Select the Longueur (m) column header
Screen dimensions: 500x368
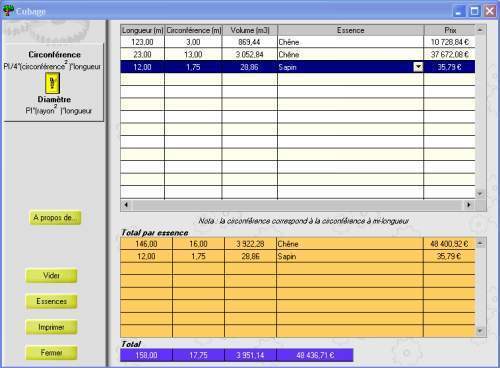click(x=142, y=30)
